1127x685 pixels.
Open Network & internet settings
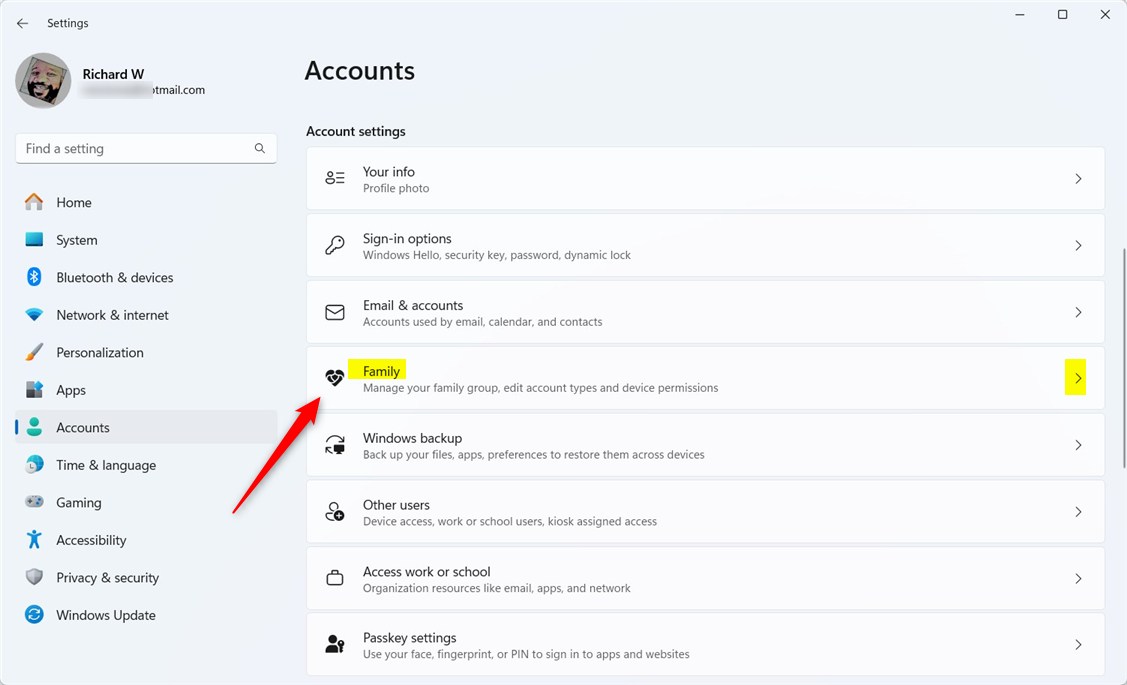click(113, 315)
